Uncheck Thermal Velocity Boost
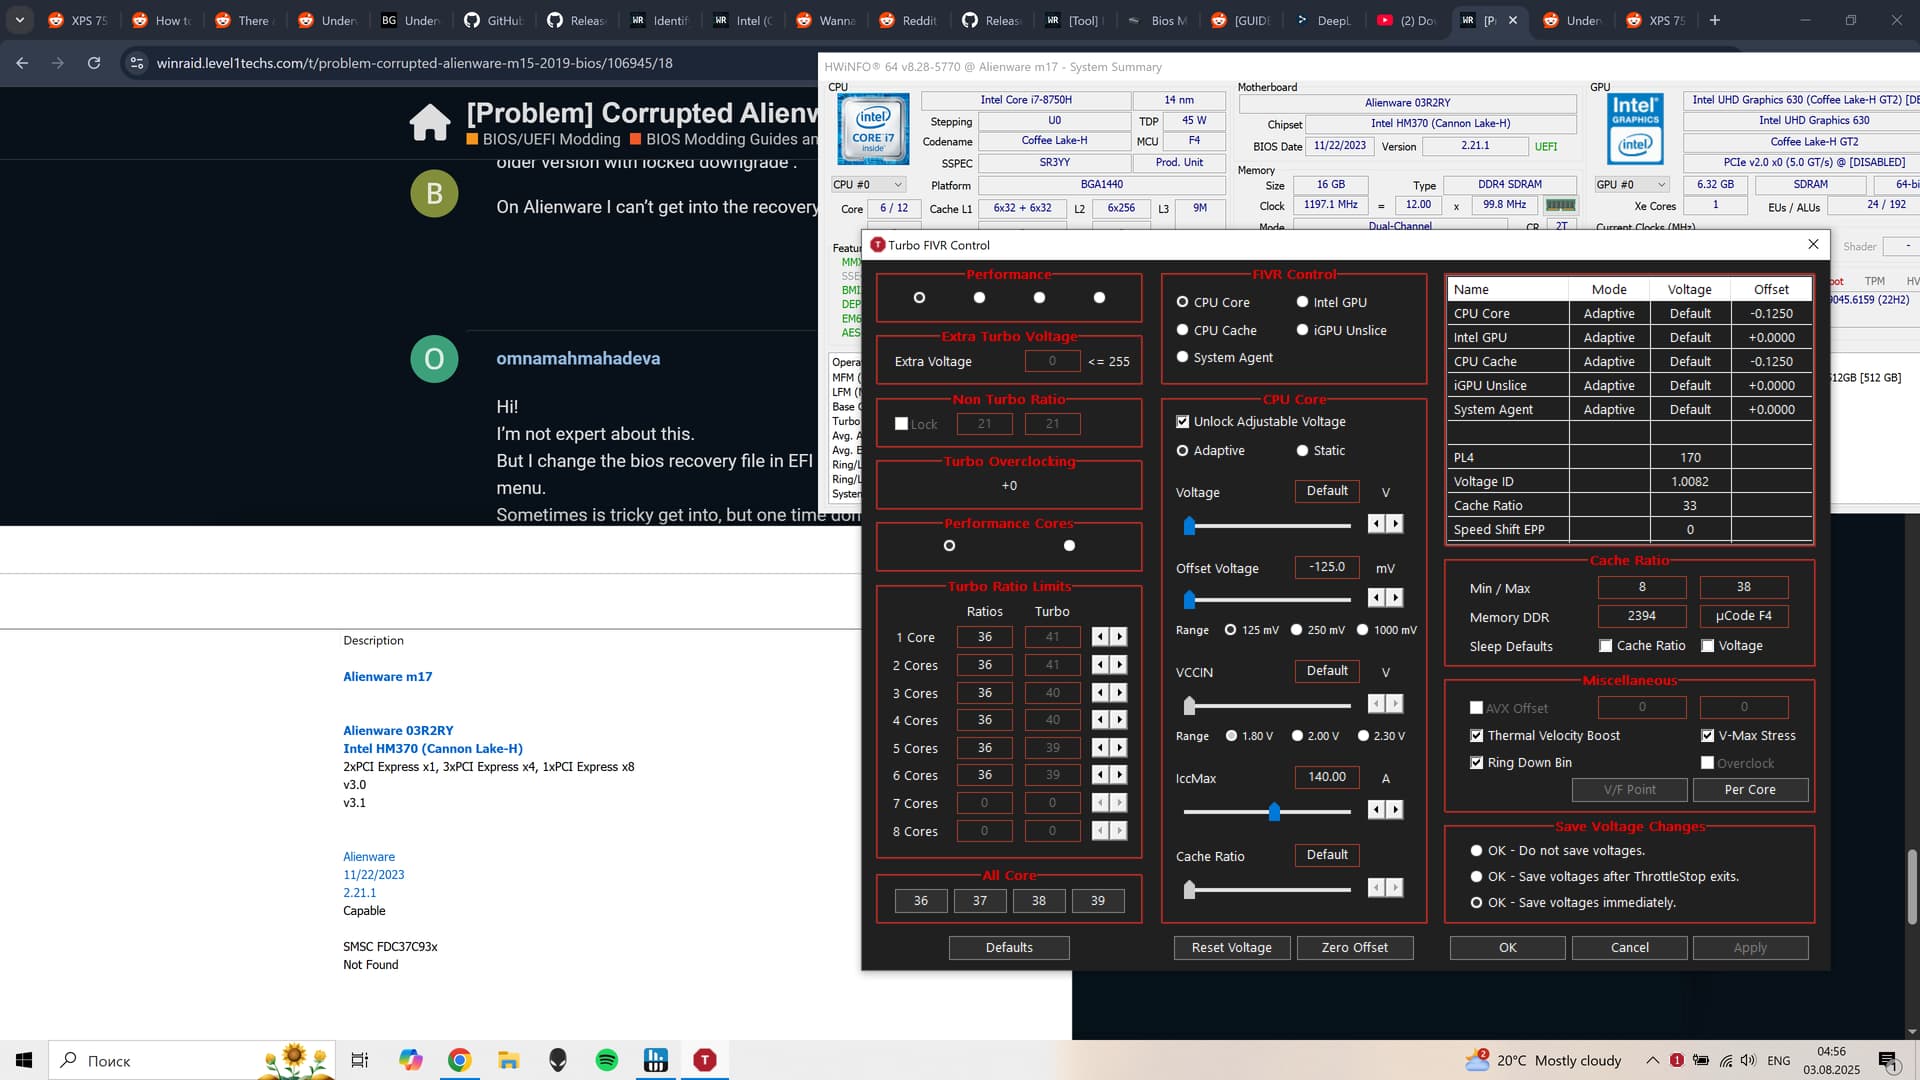Screen dimensions: 1920x1080 pyautogui.click(x=1476, y=736)
